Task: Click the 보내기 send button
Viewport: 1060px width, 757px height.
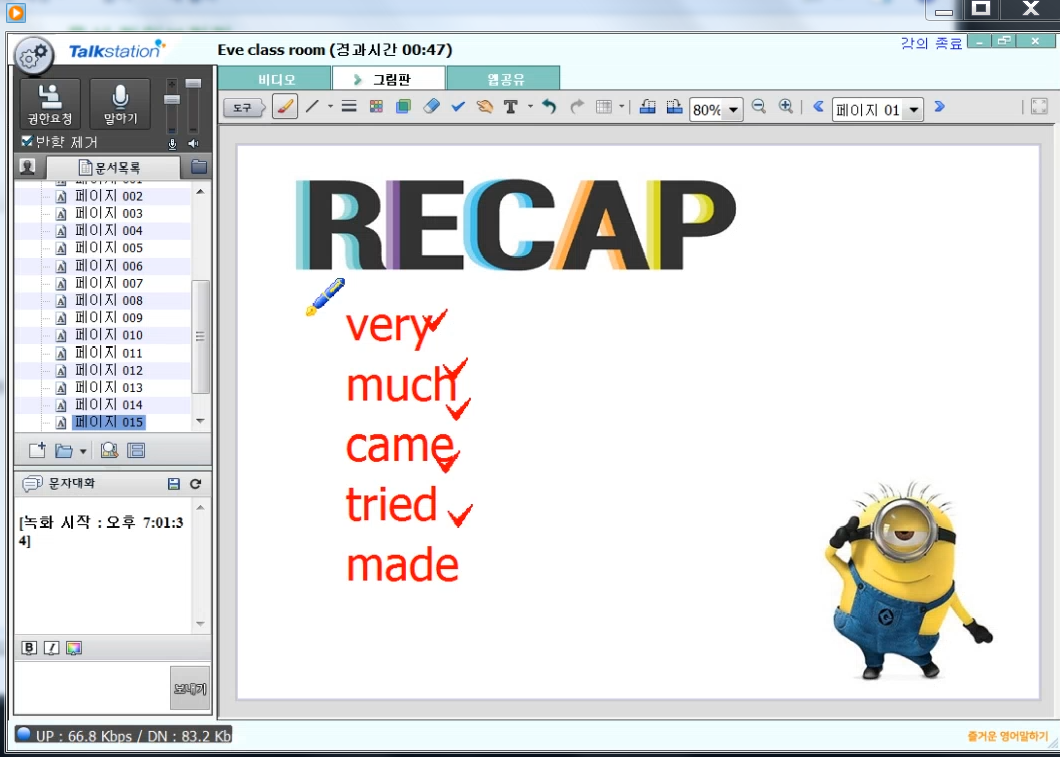Action: pyautogui.click(x=190, y=688)
